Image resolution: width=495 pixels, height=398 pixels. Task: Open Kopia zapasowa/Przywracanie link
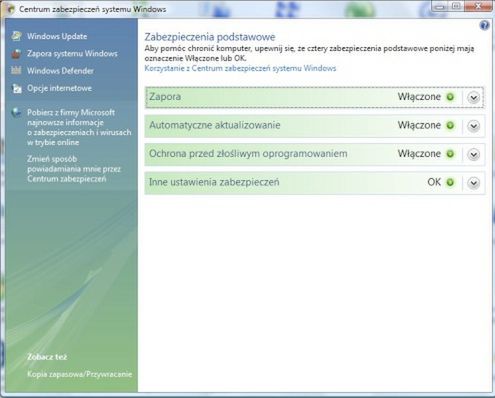(80, 374)
